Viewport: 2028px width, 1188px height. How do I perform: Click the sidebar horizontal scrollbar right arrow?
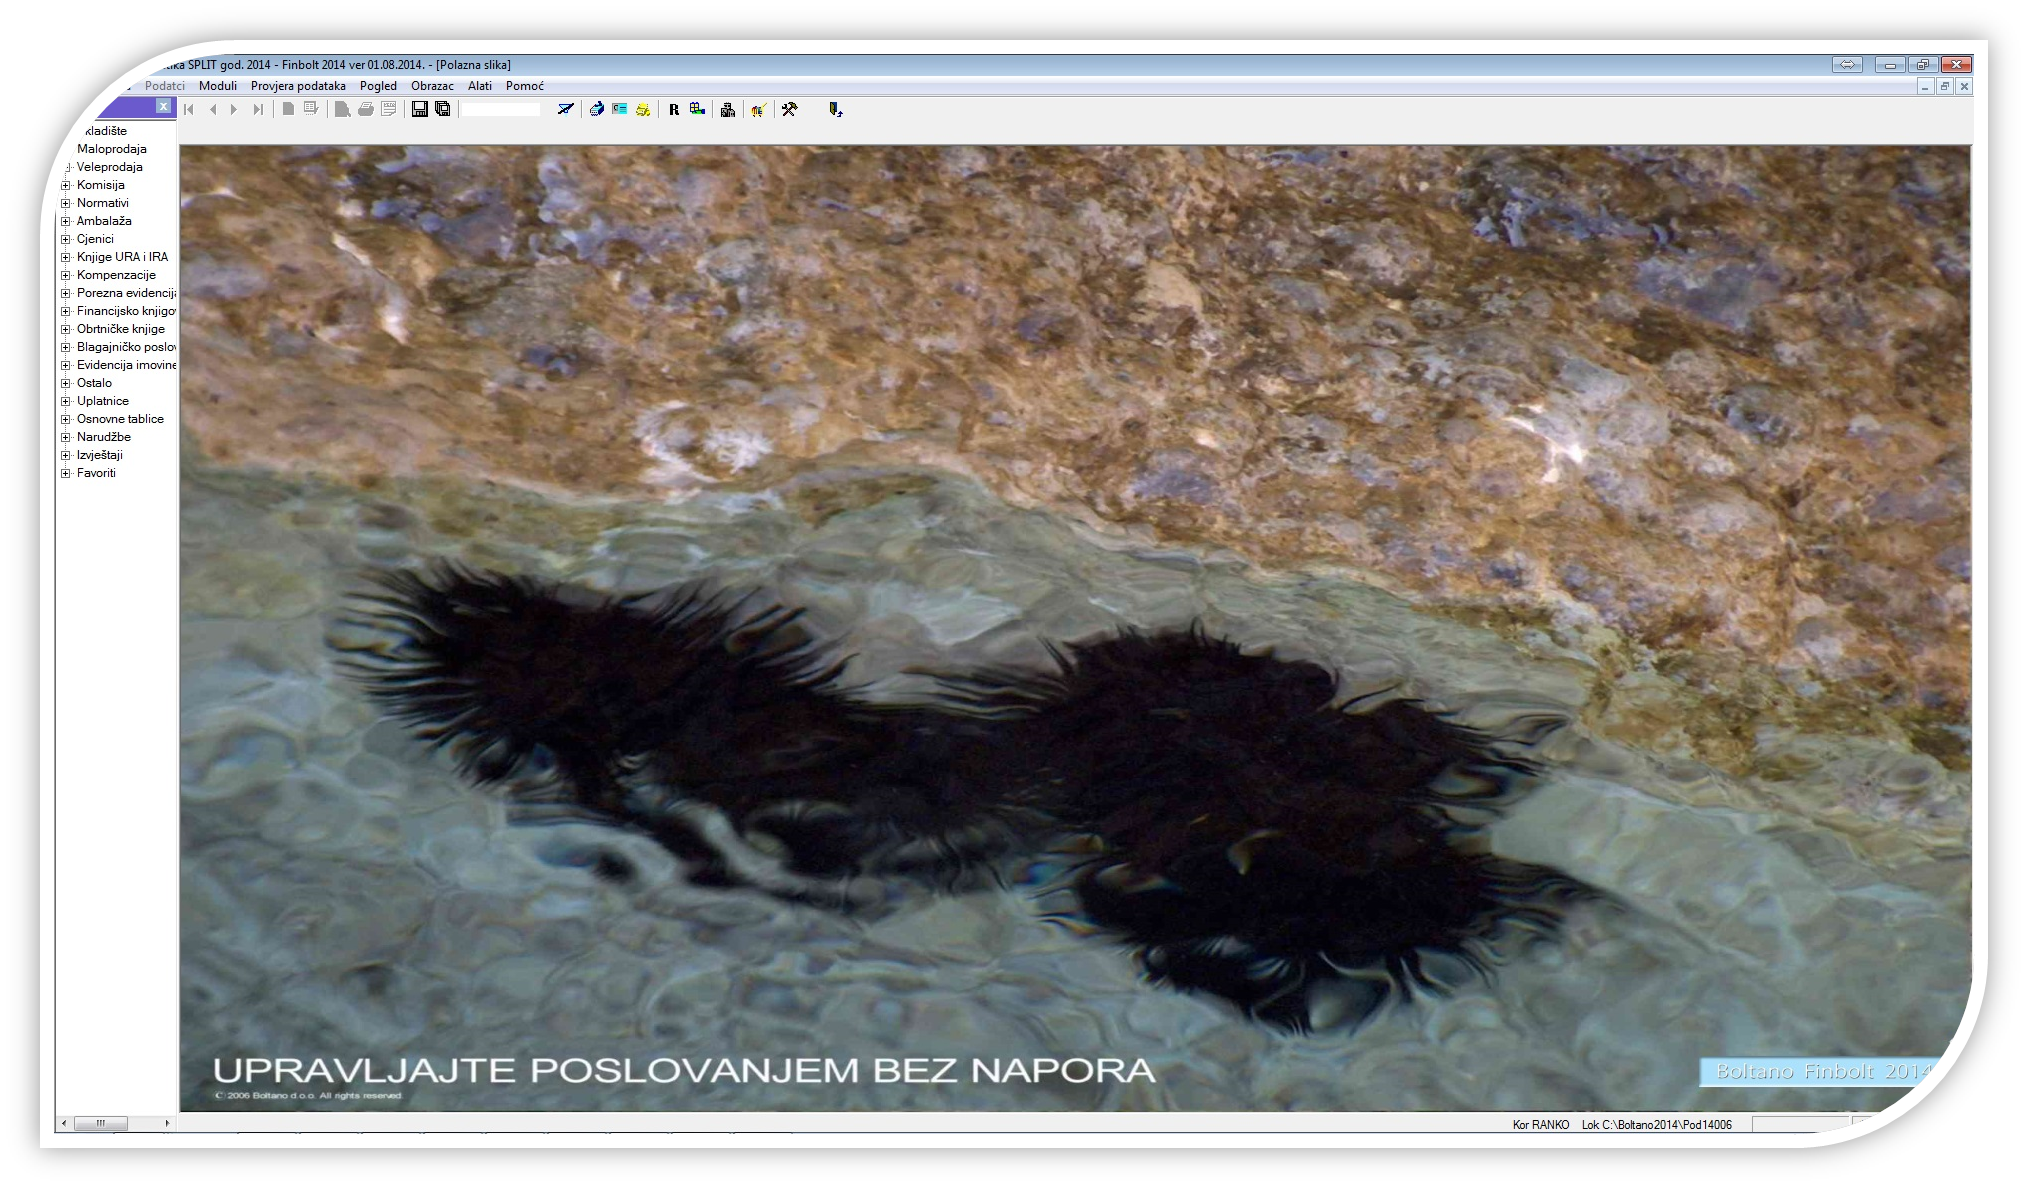pyautogui.click(x=167, y=1123)
